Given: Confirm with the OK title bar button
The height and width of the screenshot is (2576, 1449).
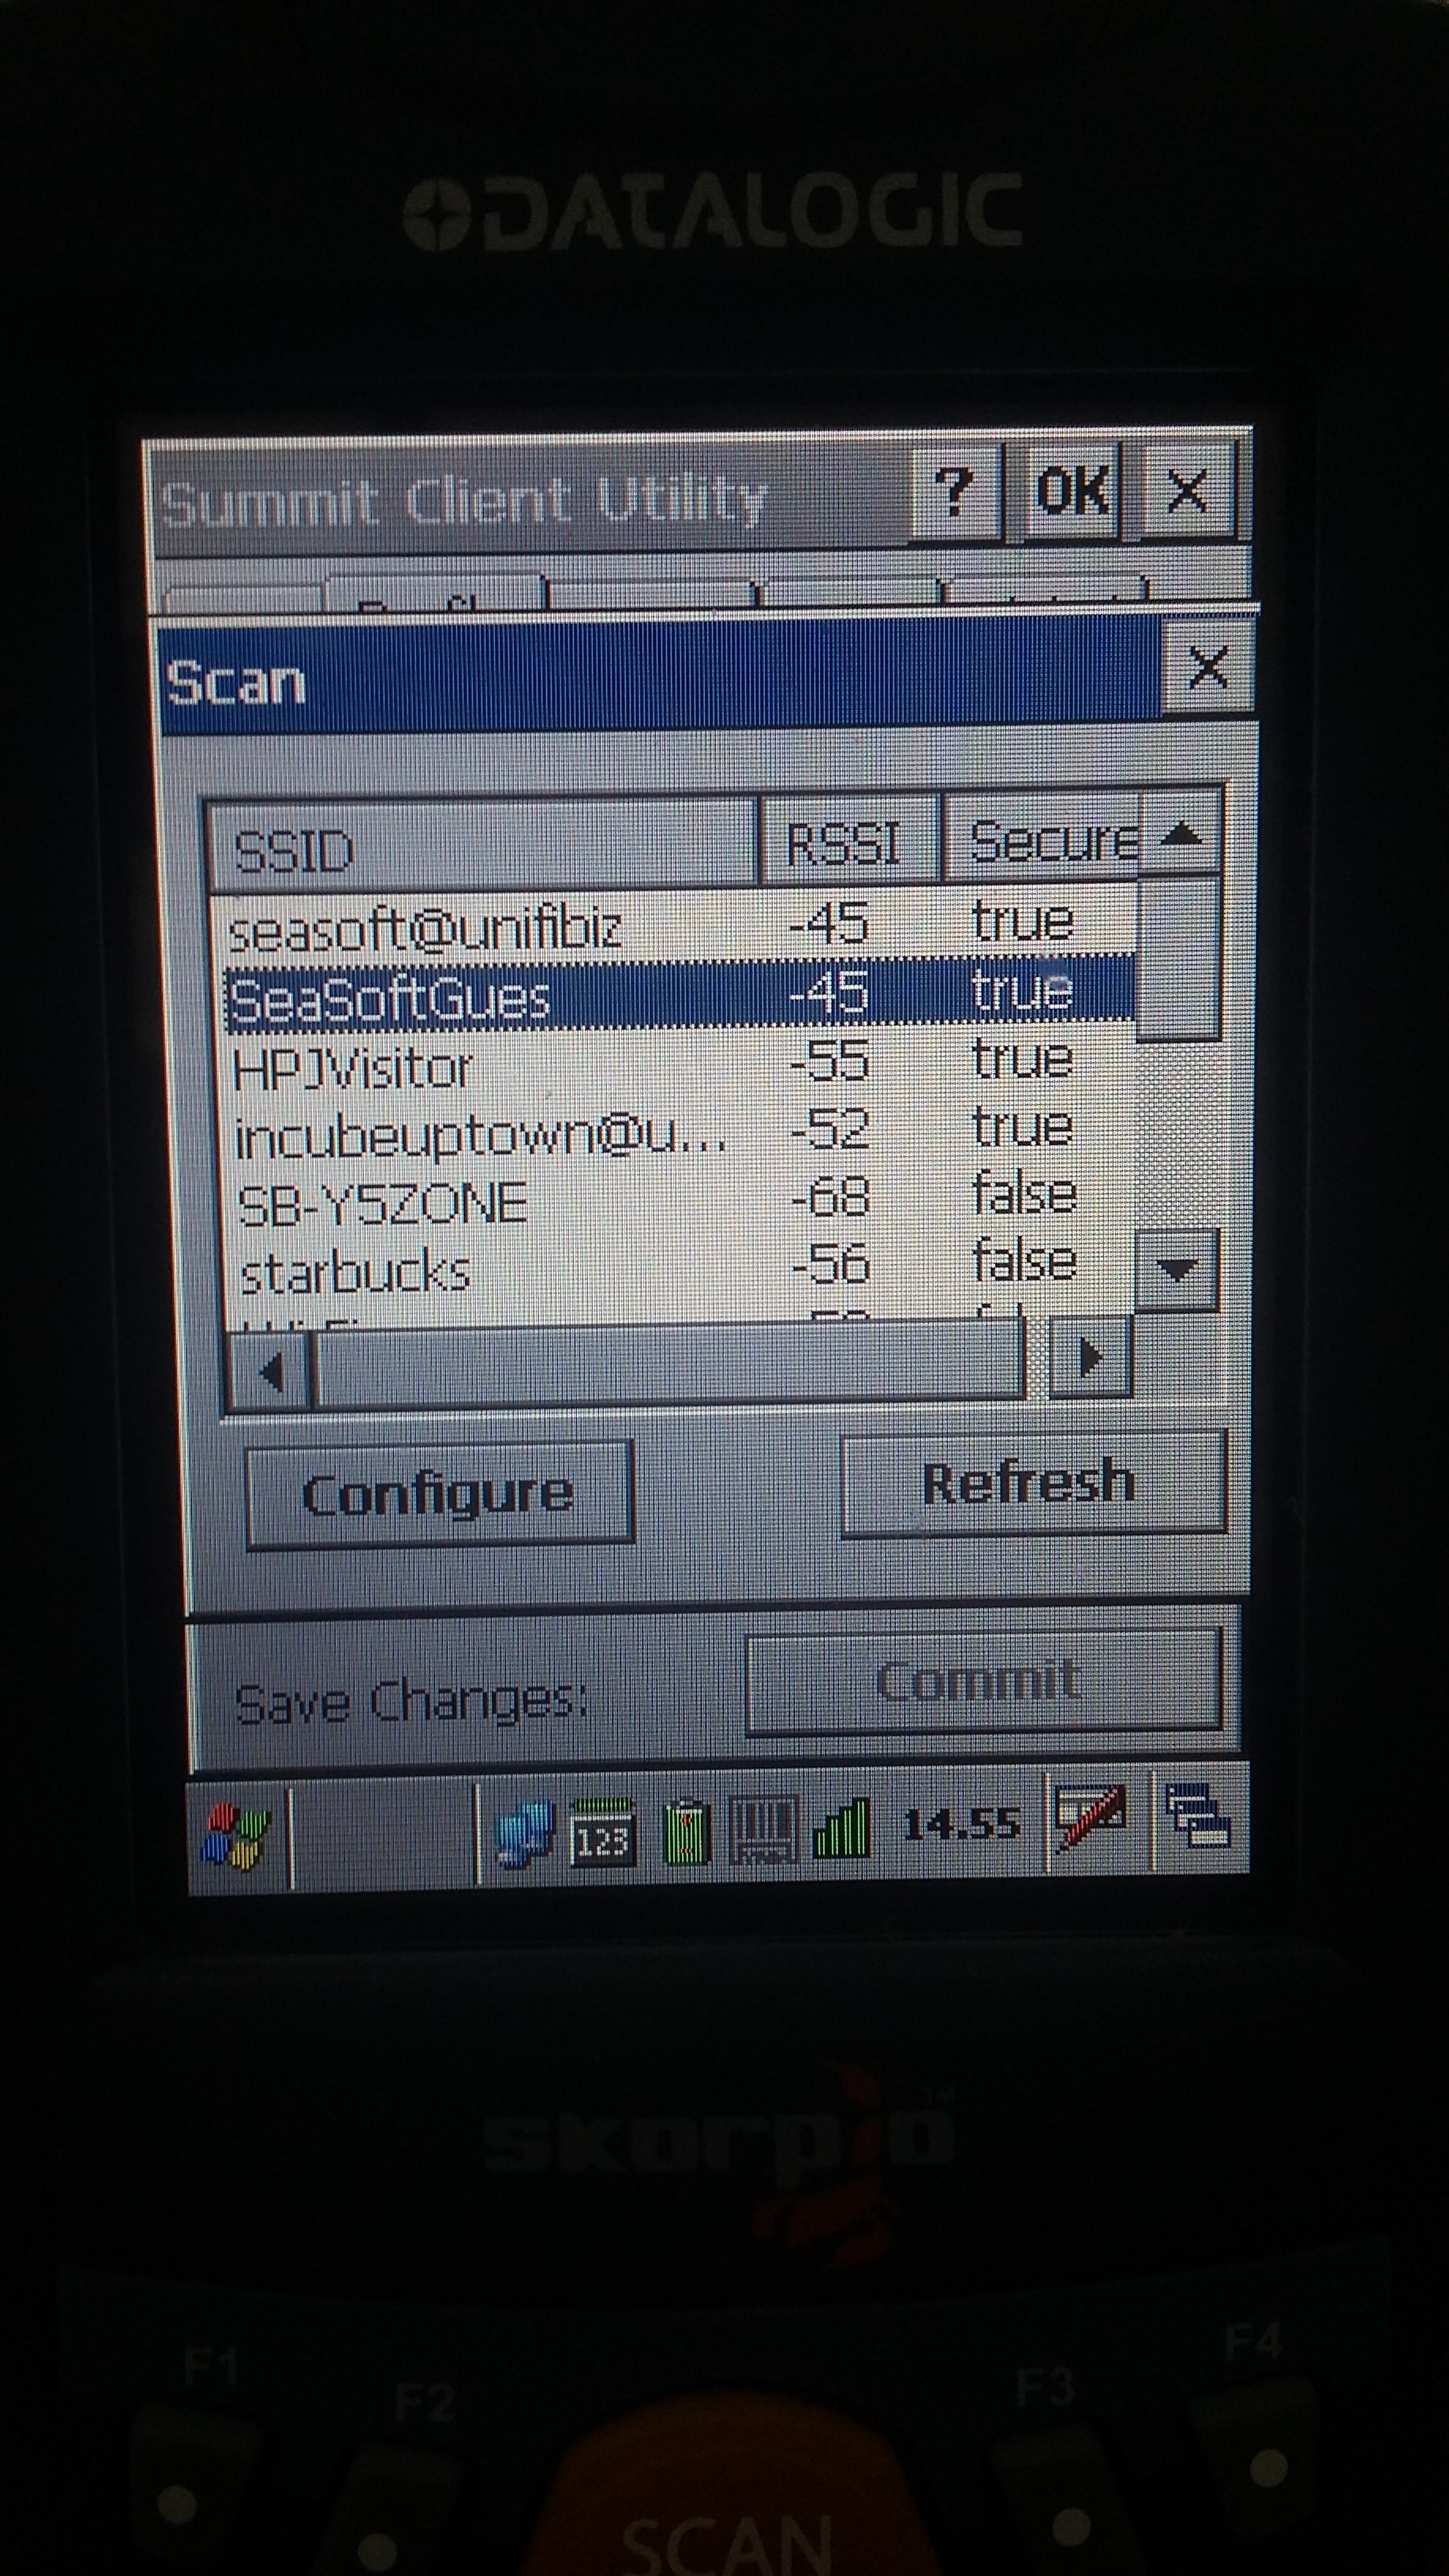Looking at the screenshot, I should pyautogui.click(x=1073, y=491).
